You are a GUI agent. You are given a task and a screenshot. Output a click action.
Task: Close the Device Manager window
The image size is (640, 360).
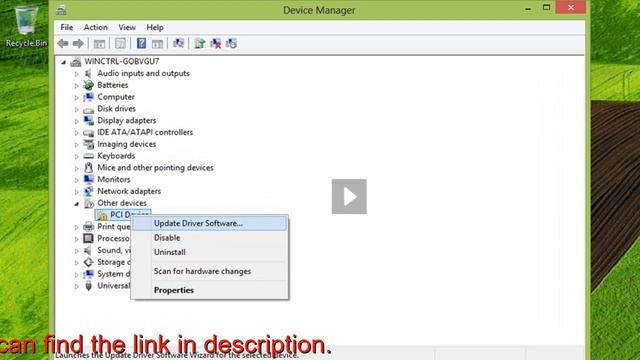571,7
